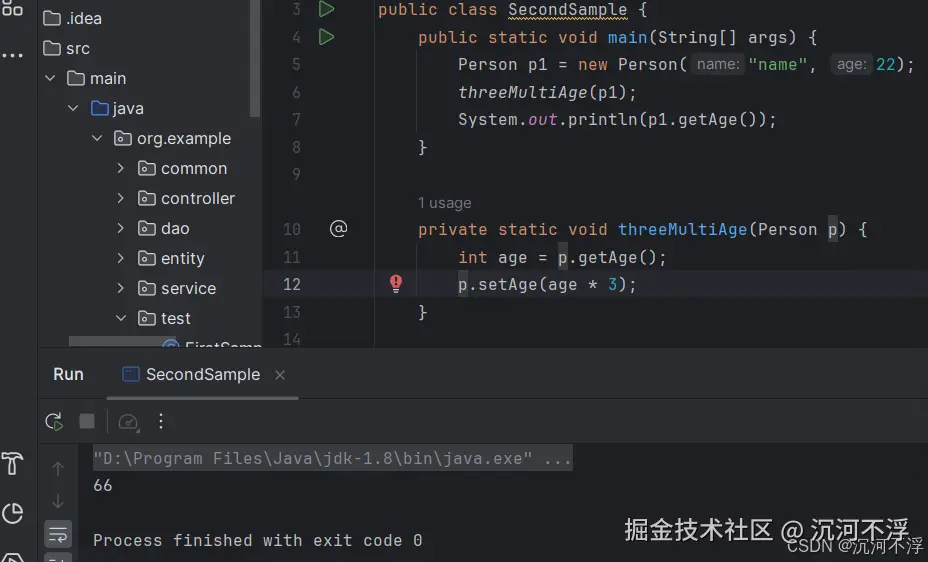Open the Profiler tool window icon
This screenshot has width=928, height=562.
pyautogui.click(x=12, y=513)
